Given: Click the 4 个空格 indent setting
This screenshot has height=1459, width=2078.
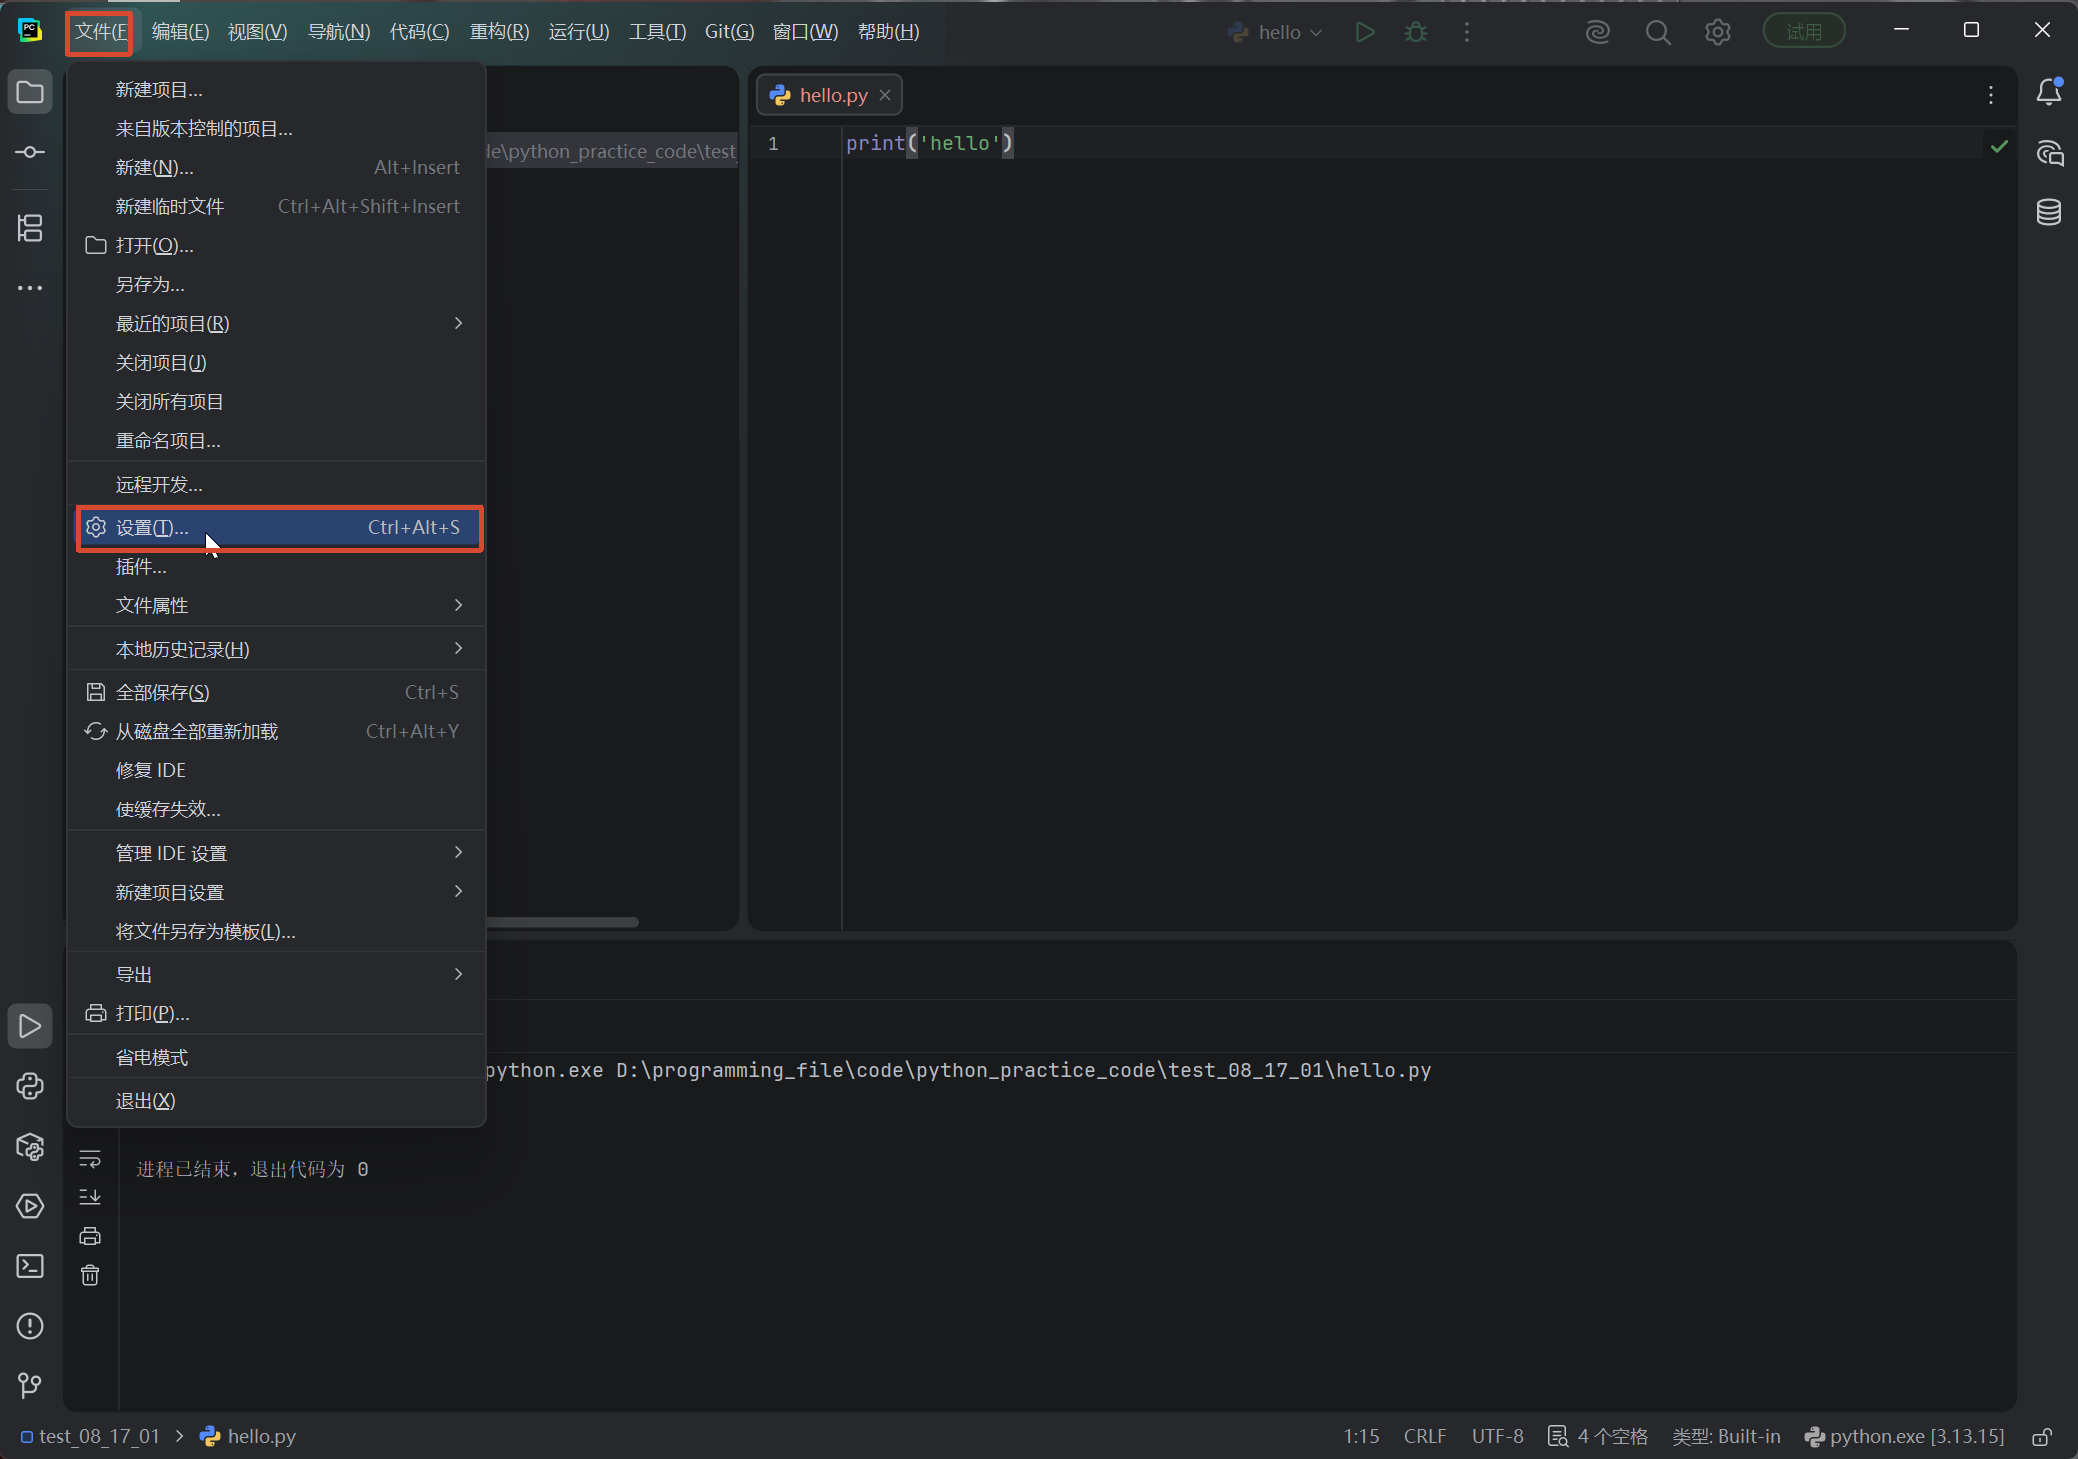Looking at the screenshot, I should (1597, 1436).
